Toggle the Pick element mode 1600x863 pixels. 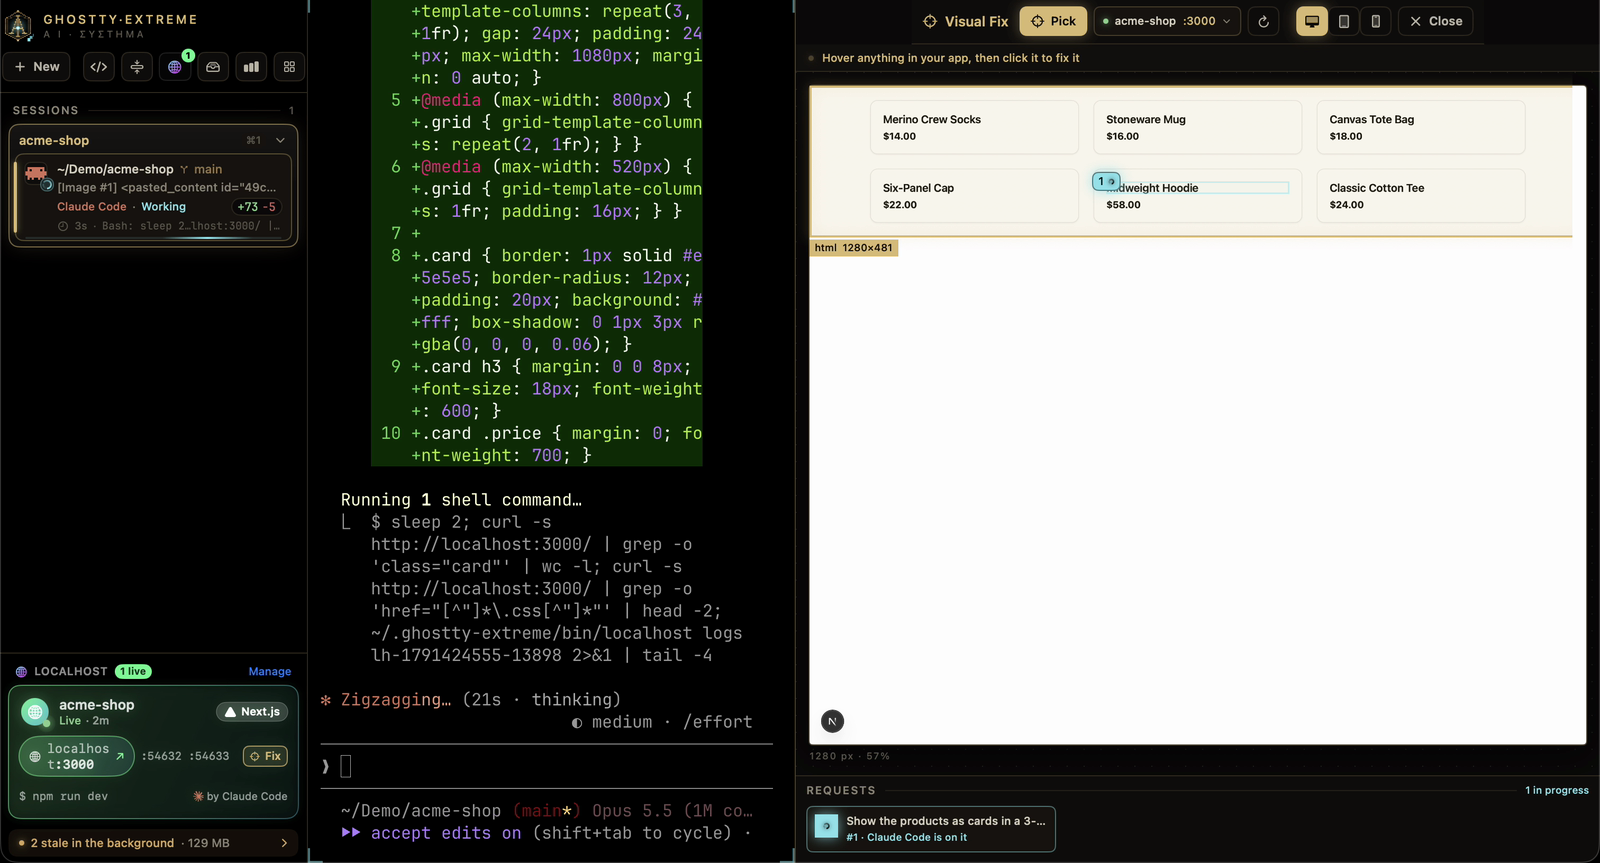pos(1053,21)
